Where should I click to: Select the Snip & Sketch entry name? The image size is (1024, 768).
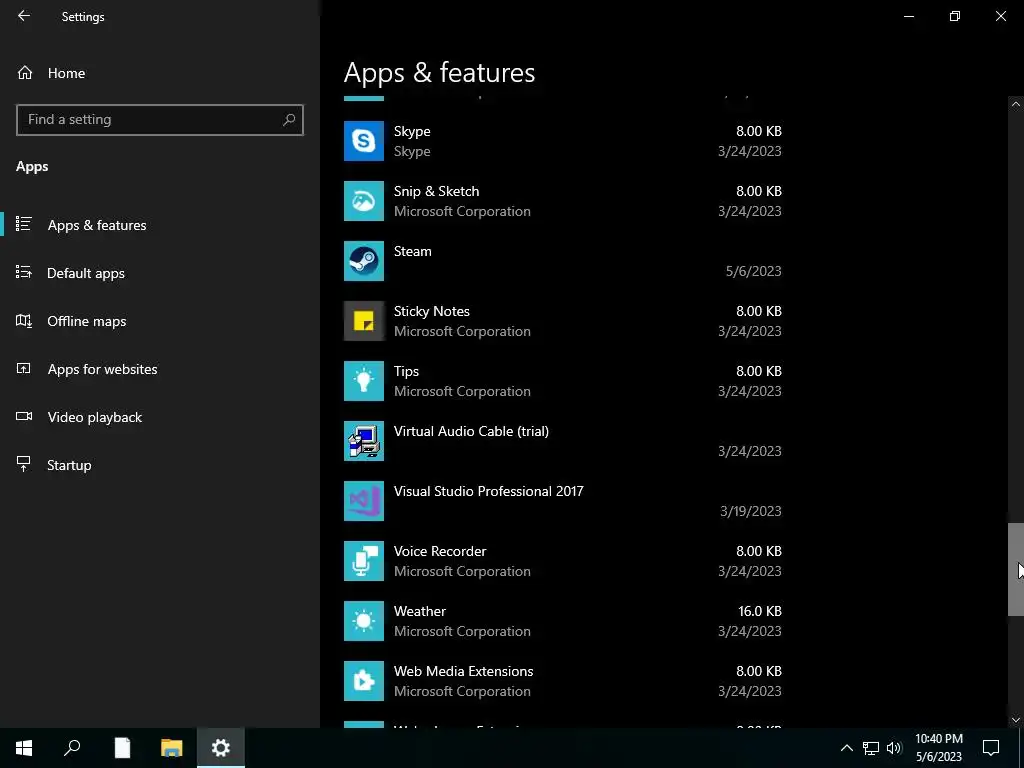[x=436, y=191]
